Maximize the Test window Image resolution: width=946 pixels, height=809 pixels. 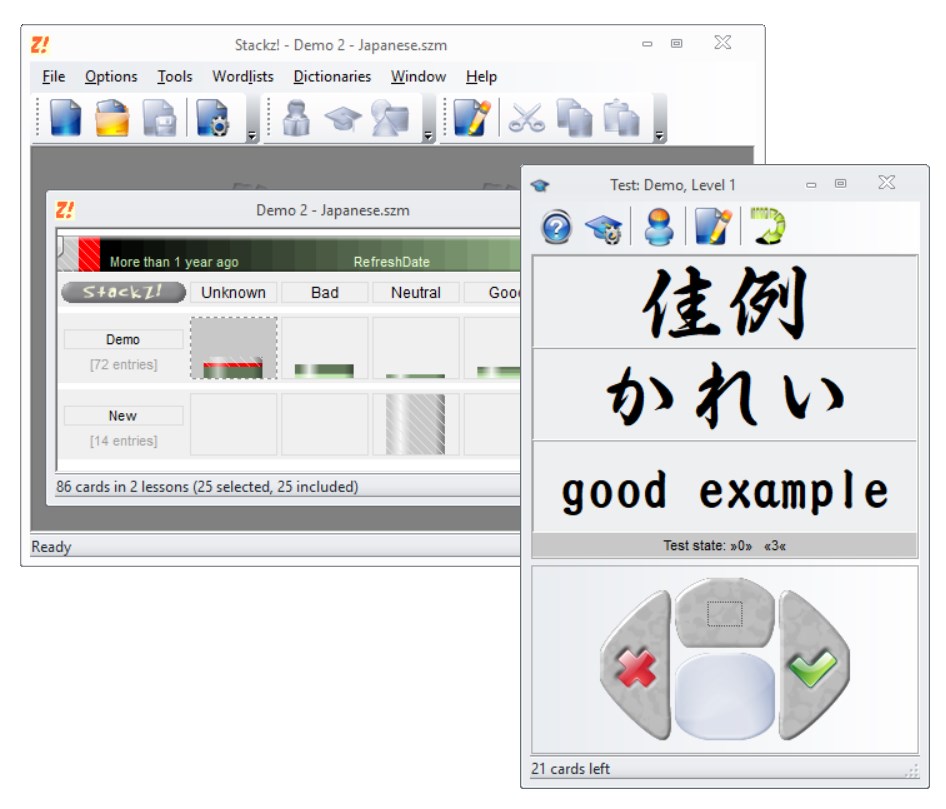tap(840, 183)
